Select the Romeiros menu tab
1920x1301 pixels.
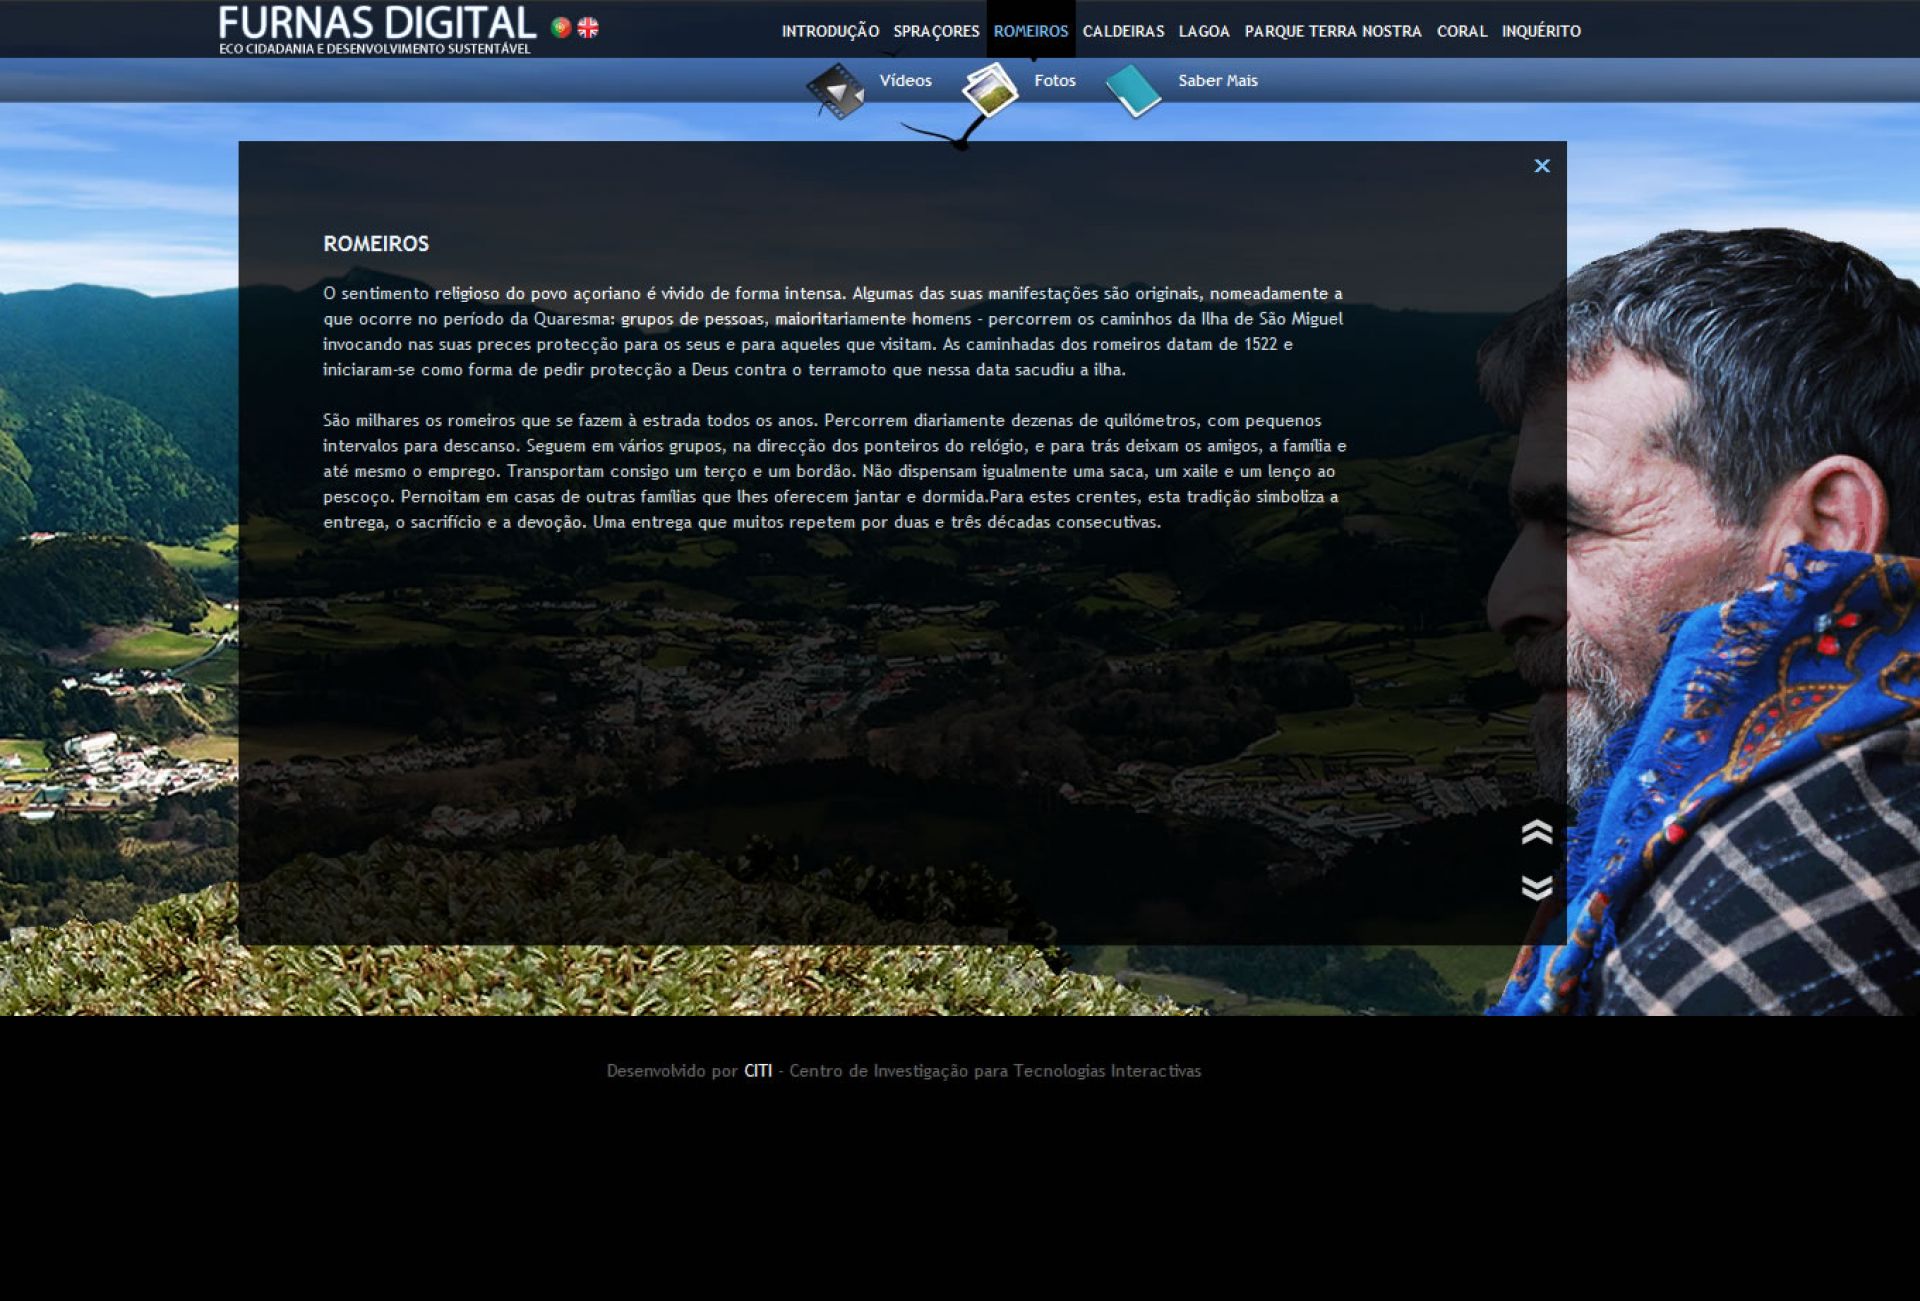click(1030, 31)
